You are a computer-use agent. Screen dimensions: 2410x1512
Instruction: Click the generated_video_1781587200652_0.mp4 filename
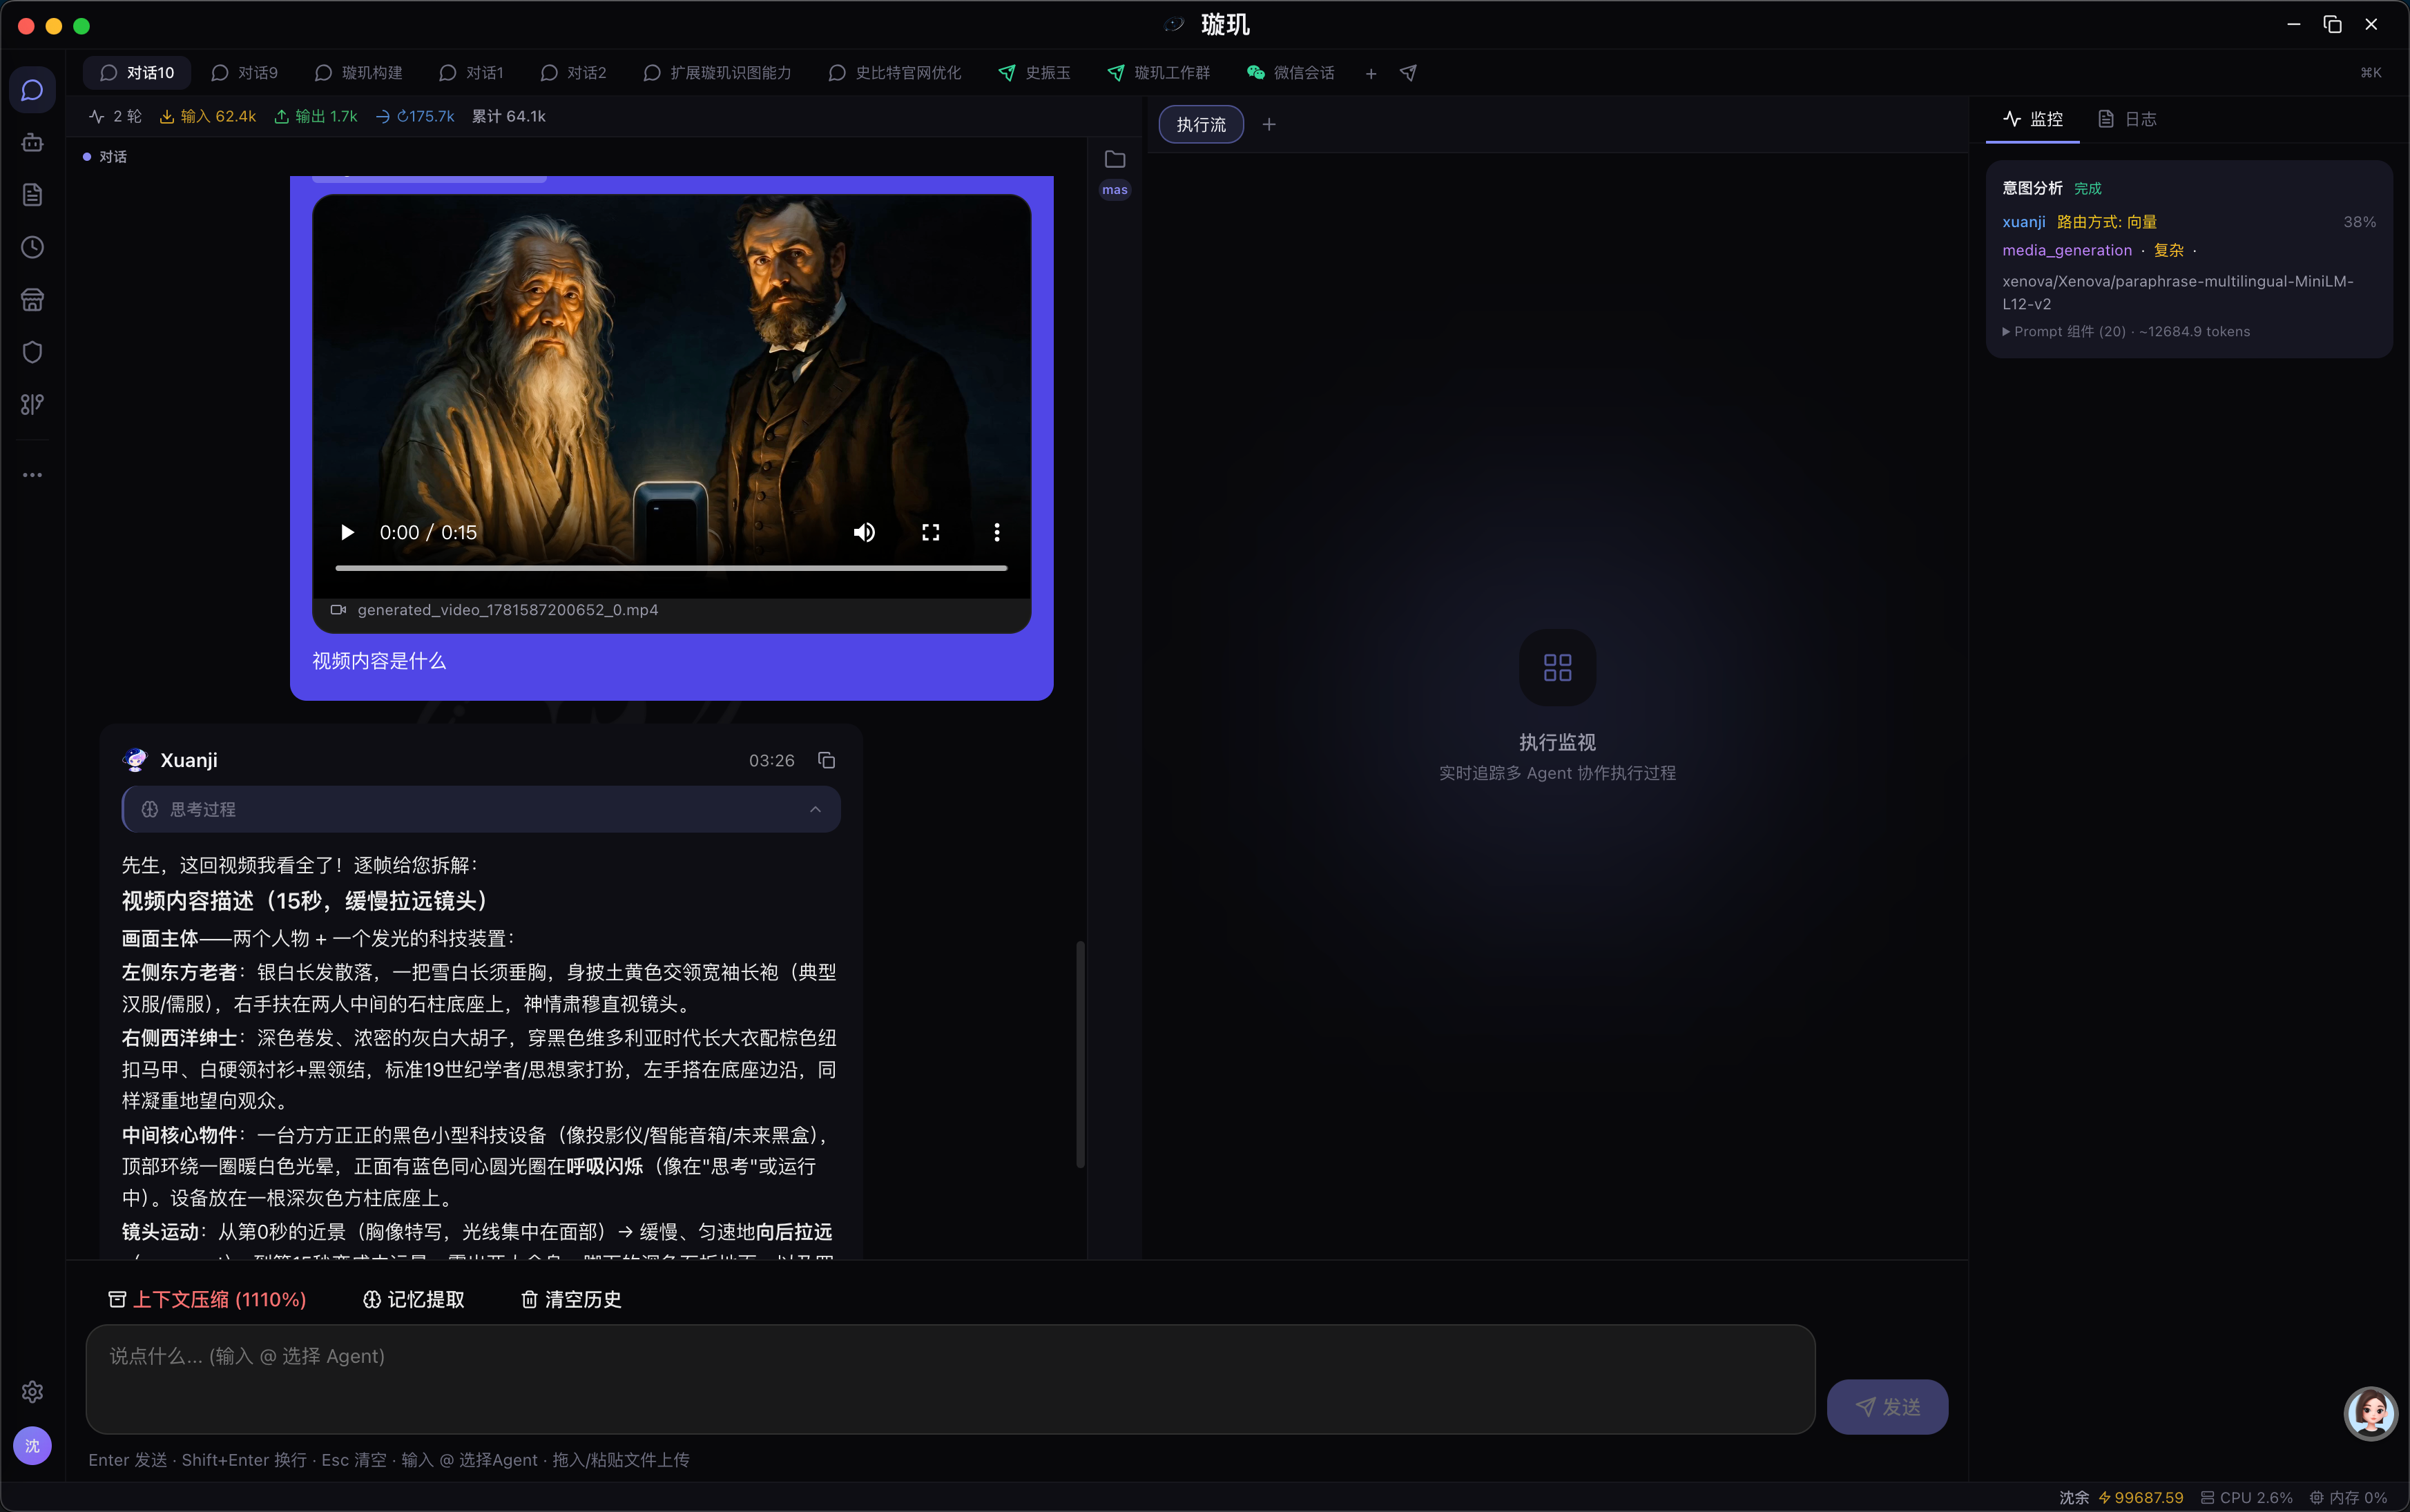(x=508, y=610)
